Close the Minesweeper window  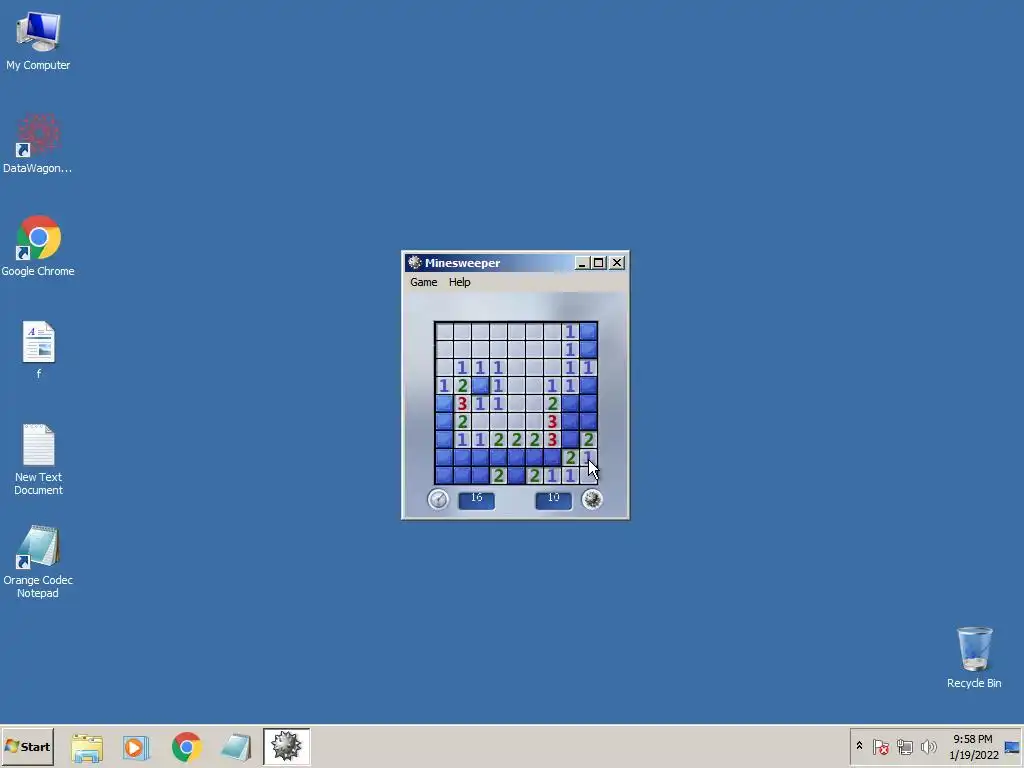(x=616, y=263)
